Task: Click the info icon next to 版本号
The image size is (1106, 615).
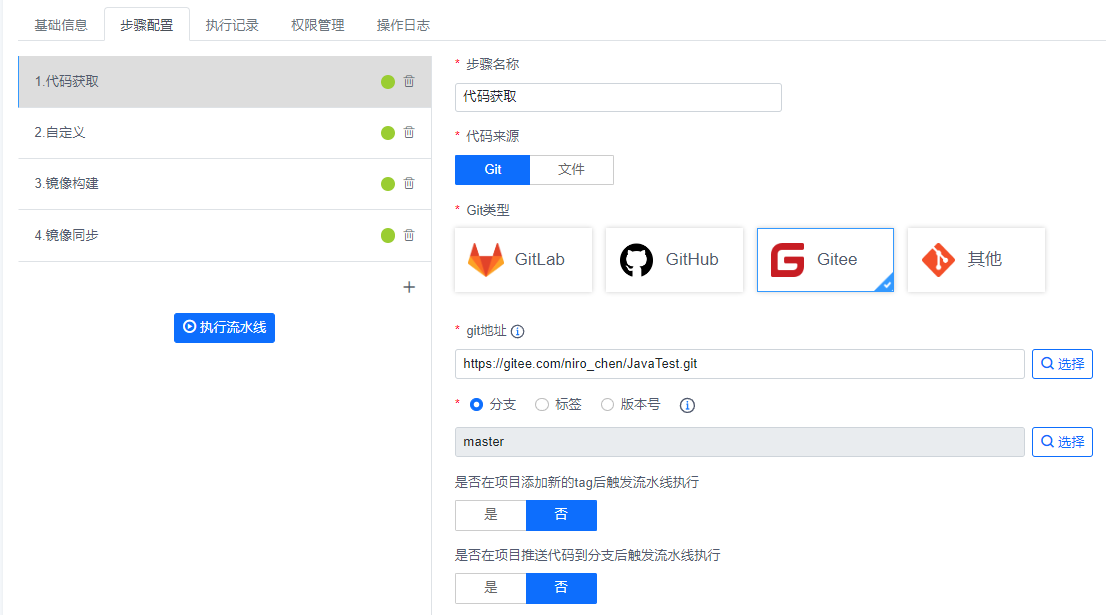Action: click(687, 406)
